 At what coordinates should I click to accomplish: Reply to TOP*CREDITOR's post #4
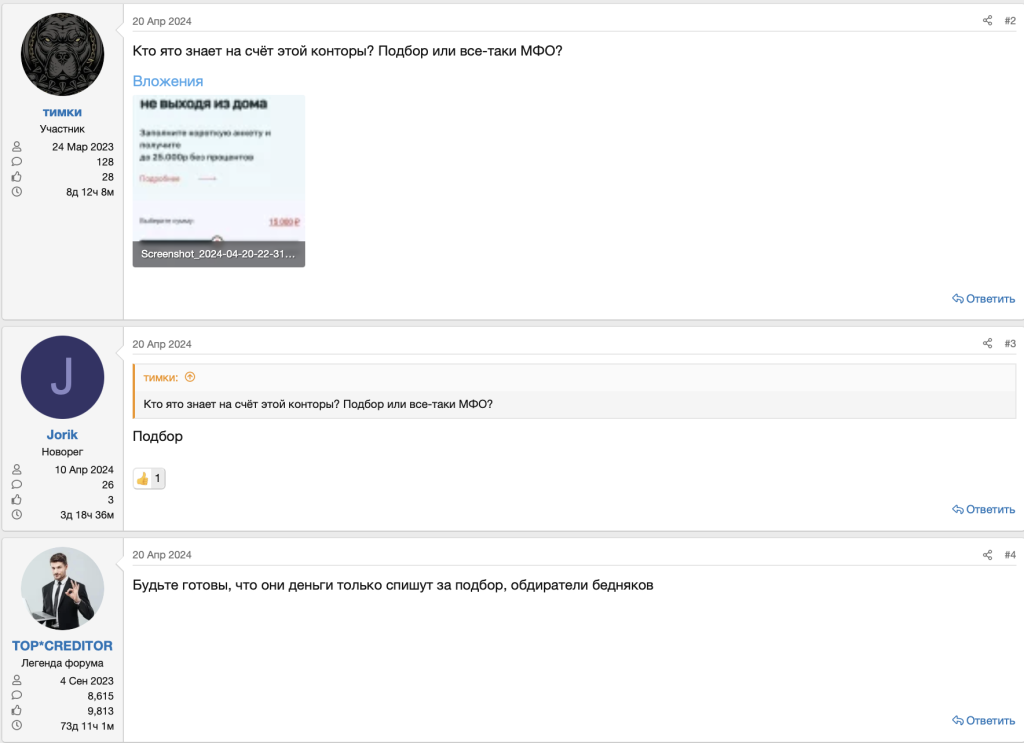point(983,720)
